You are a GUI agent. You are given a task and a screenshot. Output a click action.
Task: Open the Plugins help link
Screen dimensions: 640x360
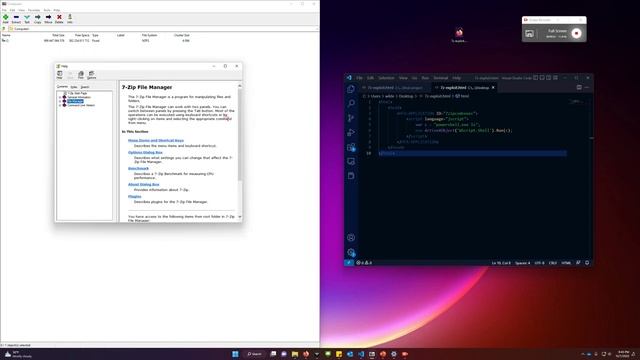[x=135, y=196]
